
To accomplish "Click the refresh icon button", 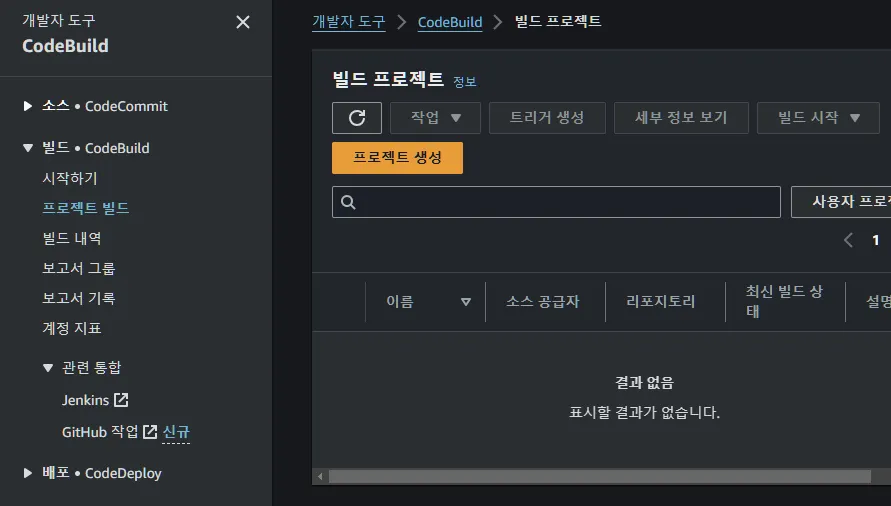I will [x=357, y=118].
